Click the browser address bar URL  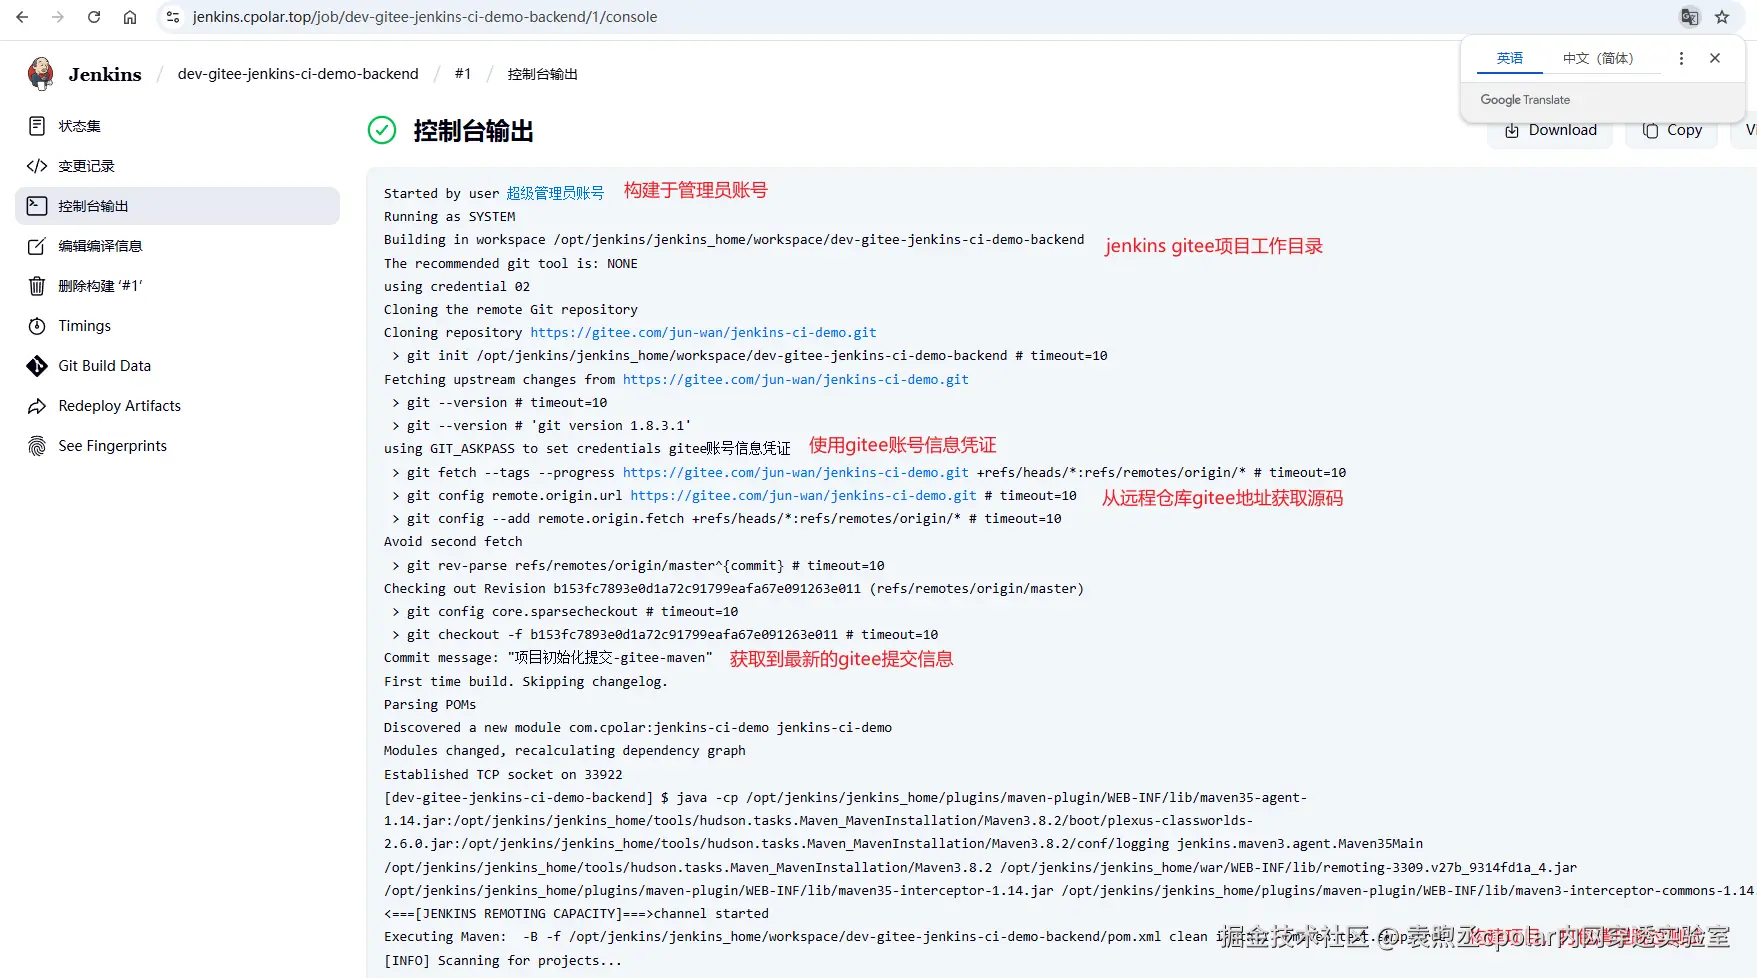425,17
